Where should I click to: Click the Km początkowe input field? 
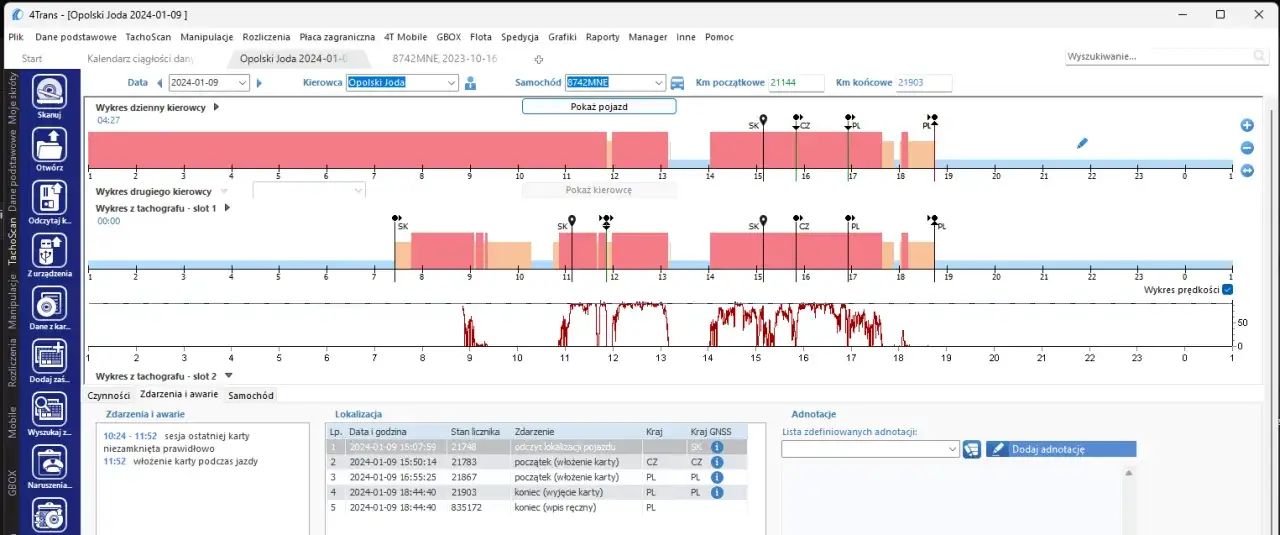tap(796, 83)
